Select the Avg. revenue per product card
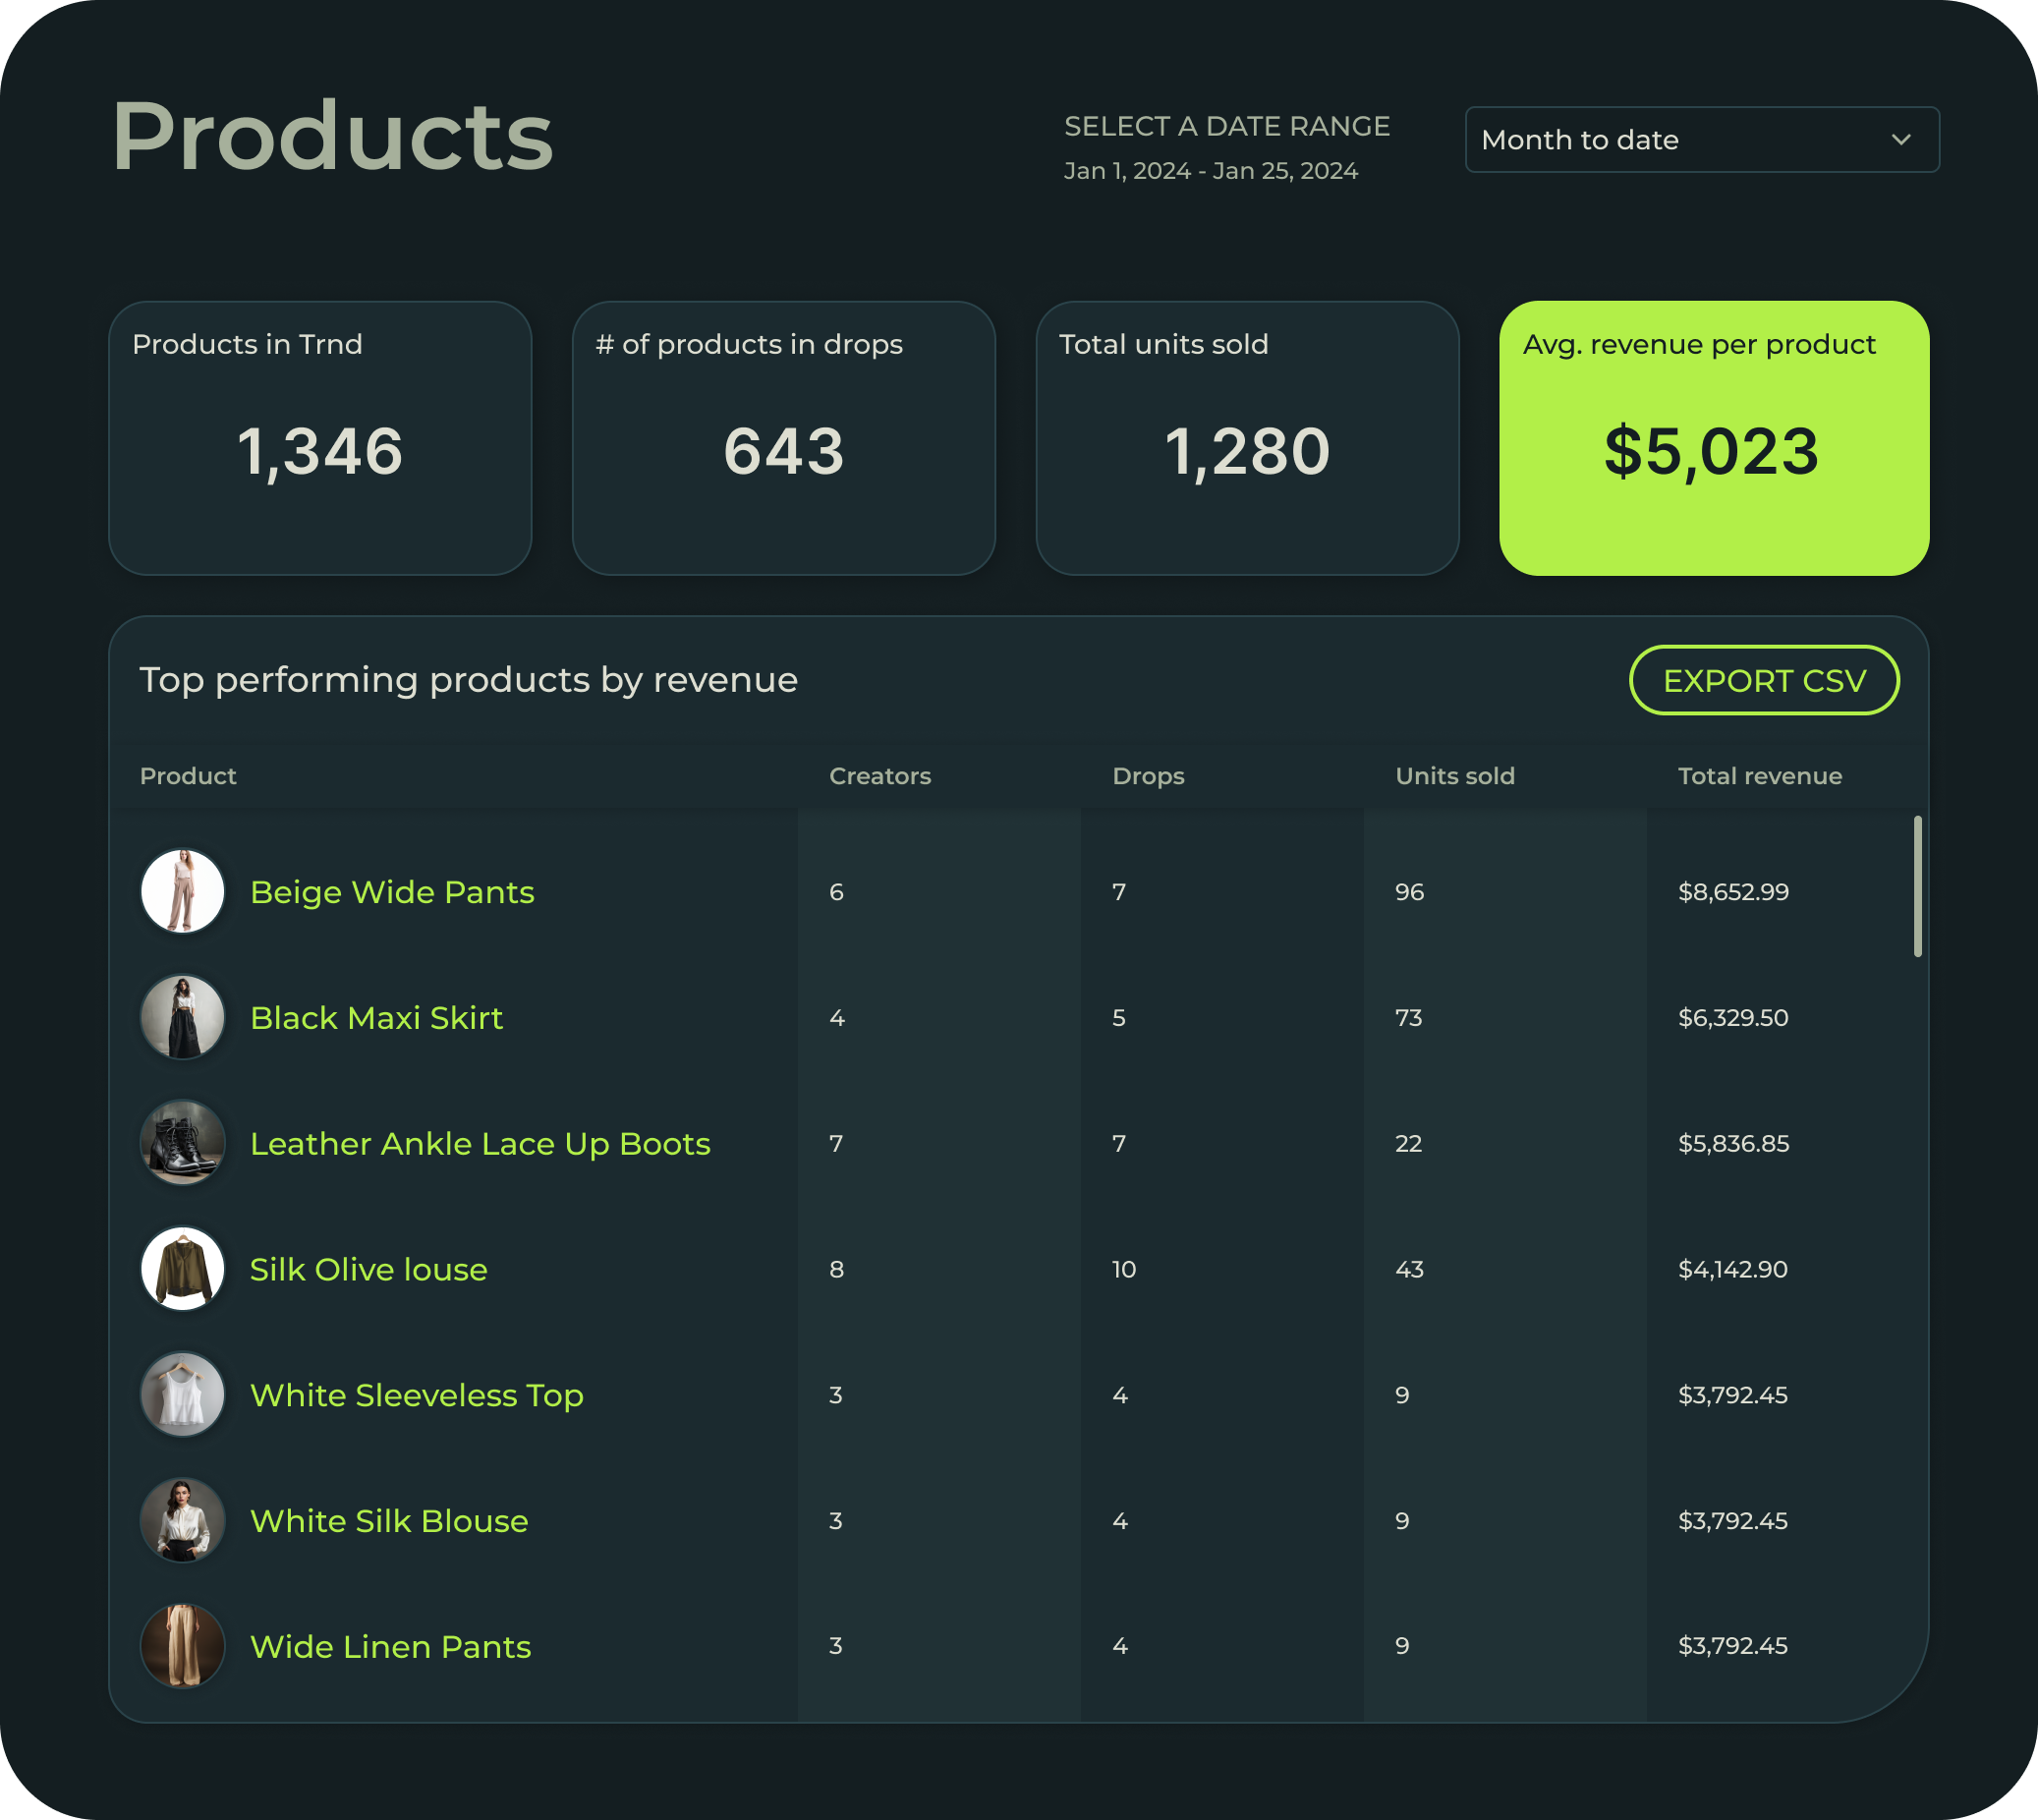The image size is (2038, 1820). [1713, 438]
